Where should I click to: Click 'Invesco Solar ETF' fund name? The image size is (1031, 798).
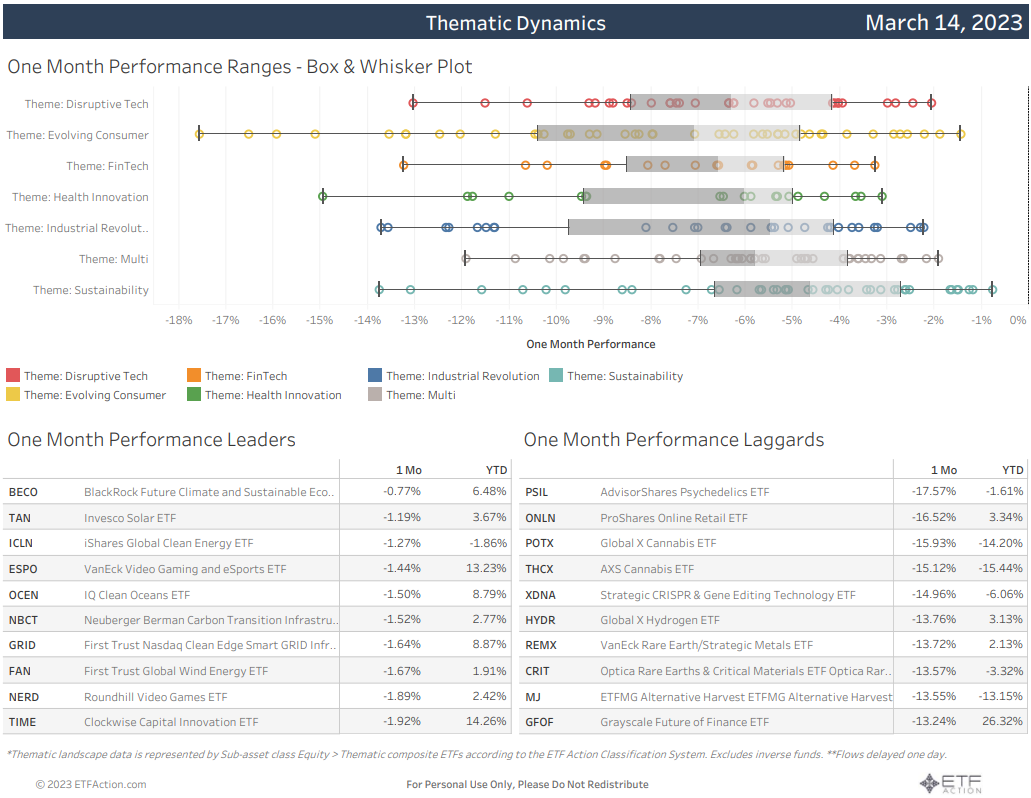[130, 518]
